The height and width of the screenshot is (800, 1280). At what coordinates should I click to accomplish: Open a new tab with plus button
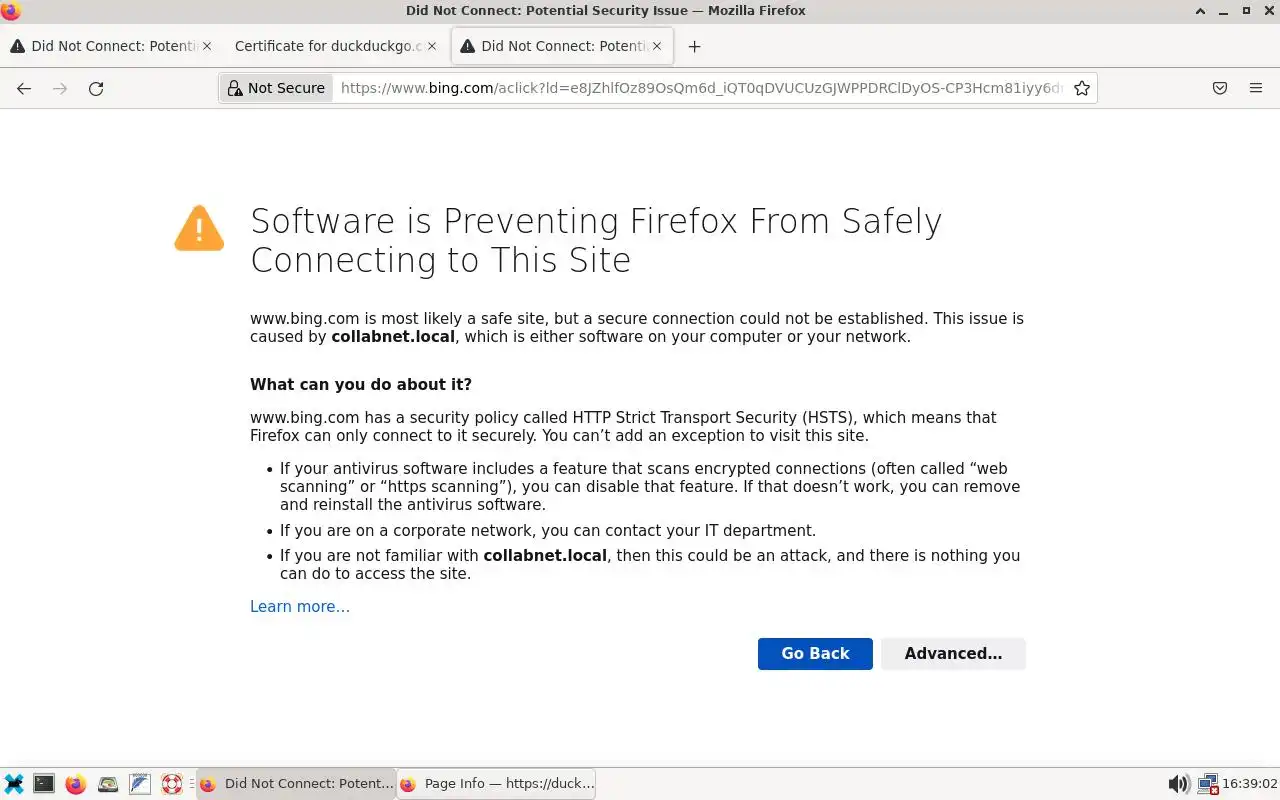(694, 46)
